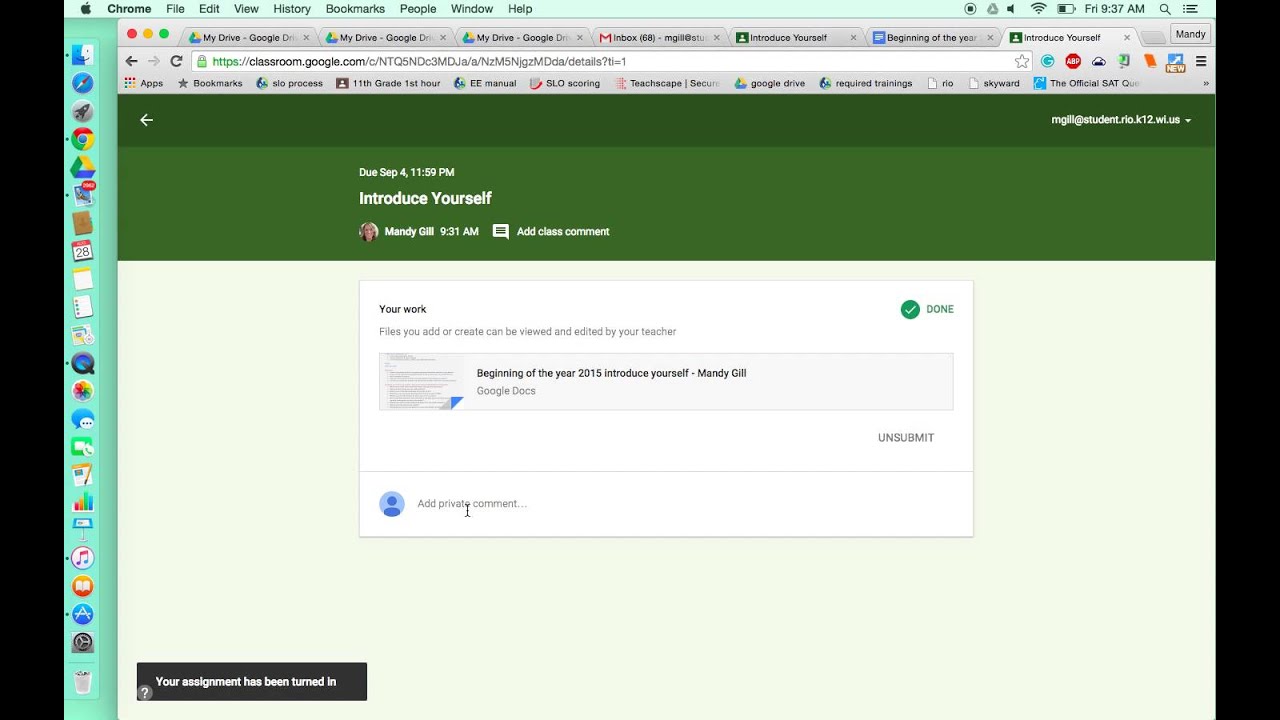Open Google Drive from the Dock
Screen dimensions: 1280x720
(x=83, y=167)
